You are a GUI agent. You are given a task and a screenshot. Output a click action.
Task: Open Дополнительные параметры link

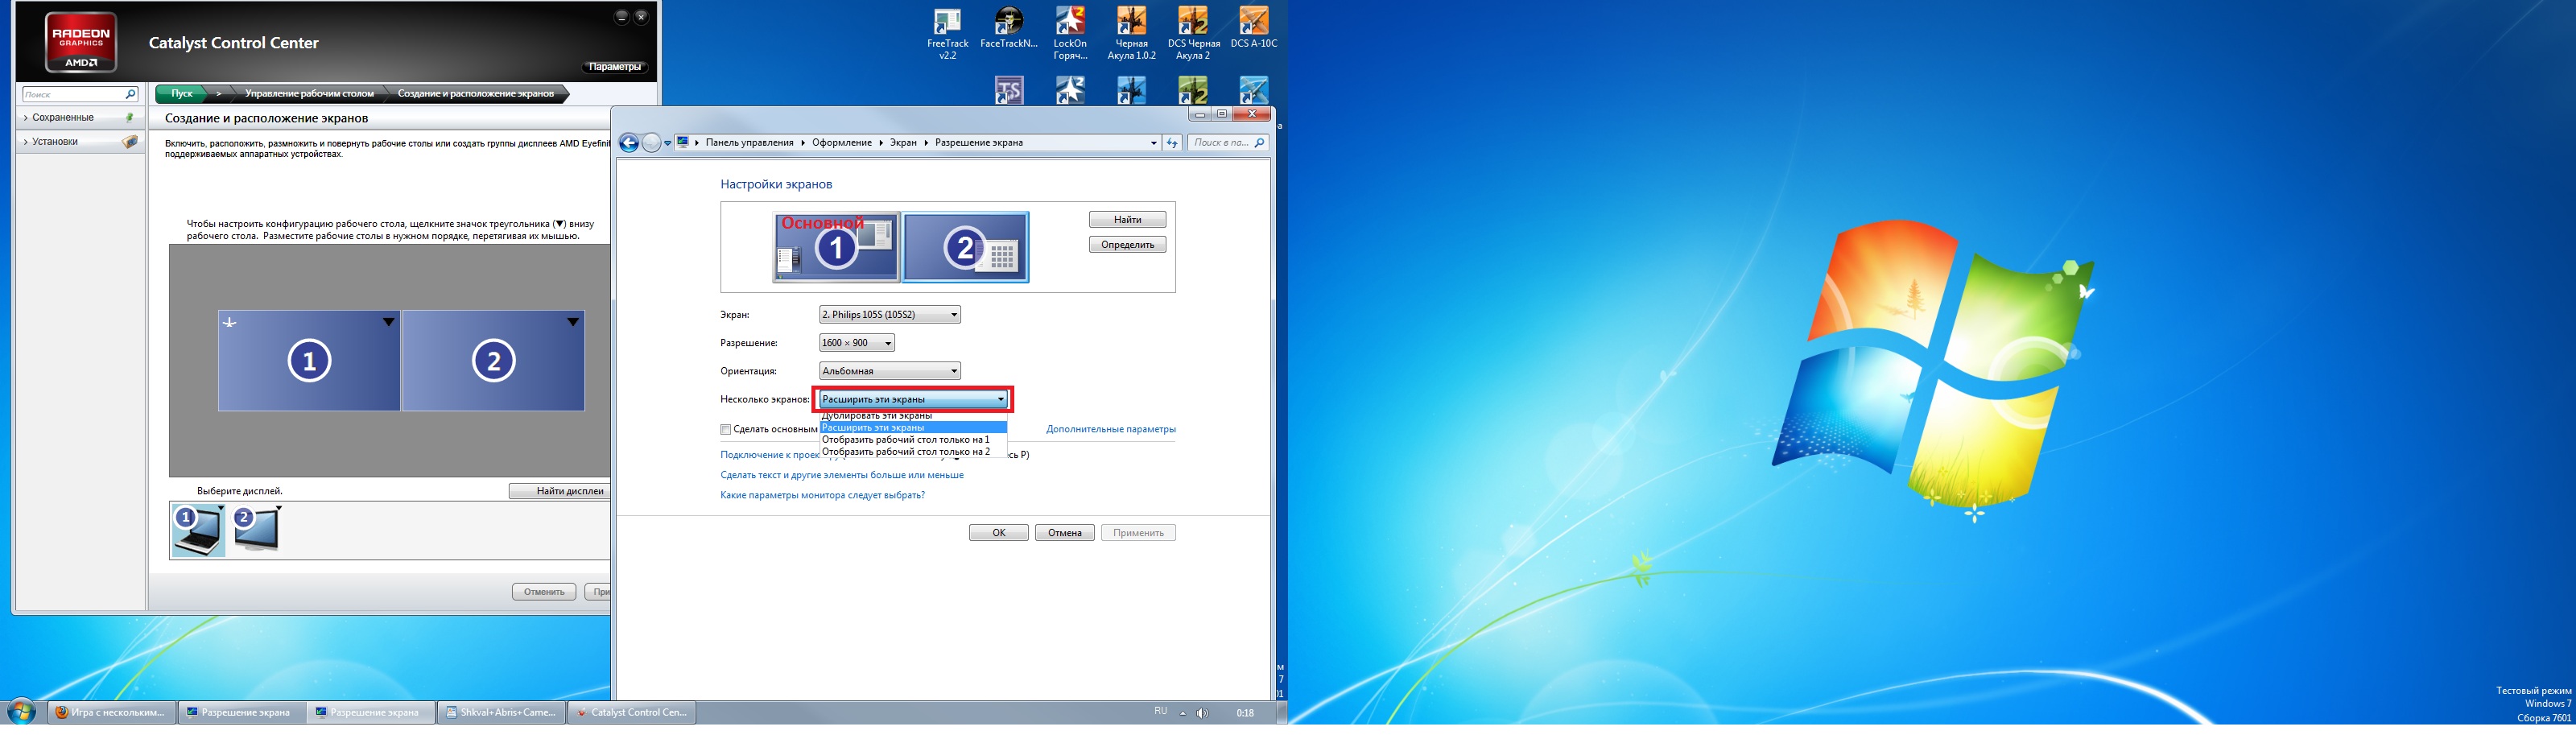tap(1111, 429)
